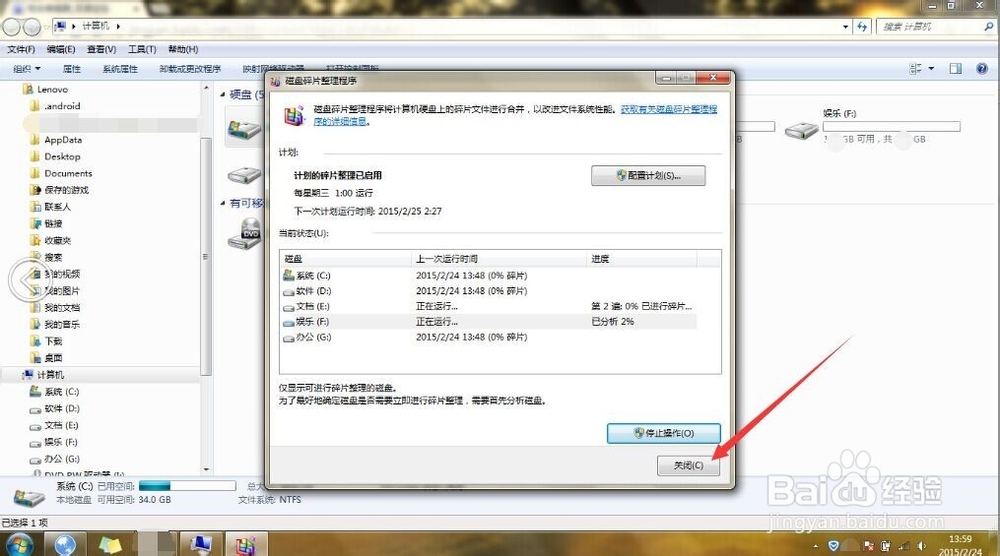Click 系统属性 in Explorer toolbar
The image size is (1000, 556).
pyautogui.click(x=120, y=69)
